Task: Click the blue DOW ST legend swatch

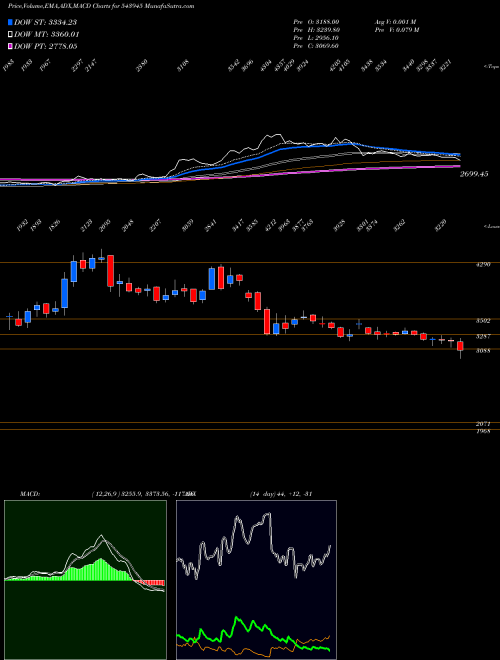Action: pyautogui.click(x=11, y=22)
